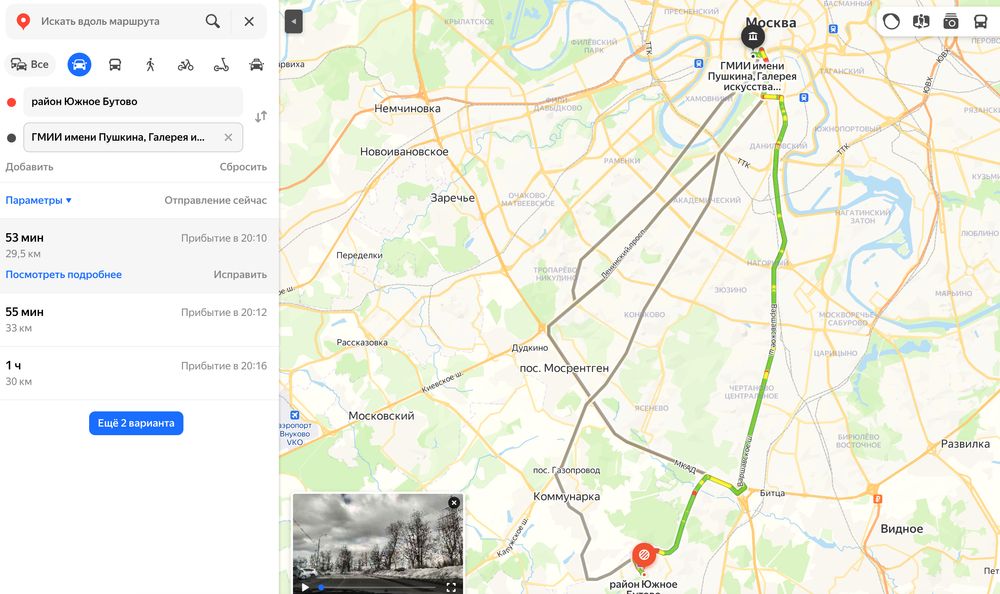Click 'Исправить' to report a fix
This screenshot has height=594, width=1000.
pos(240,274)
